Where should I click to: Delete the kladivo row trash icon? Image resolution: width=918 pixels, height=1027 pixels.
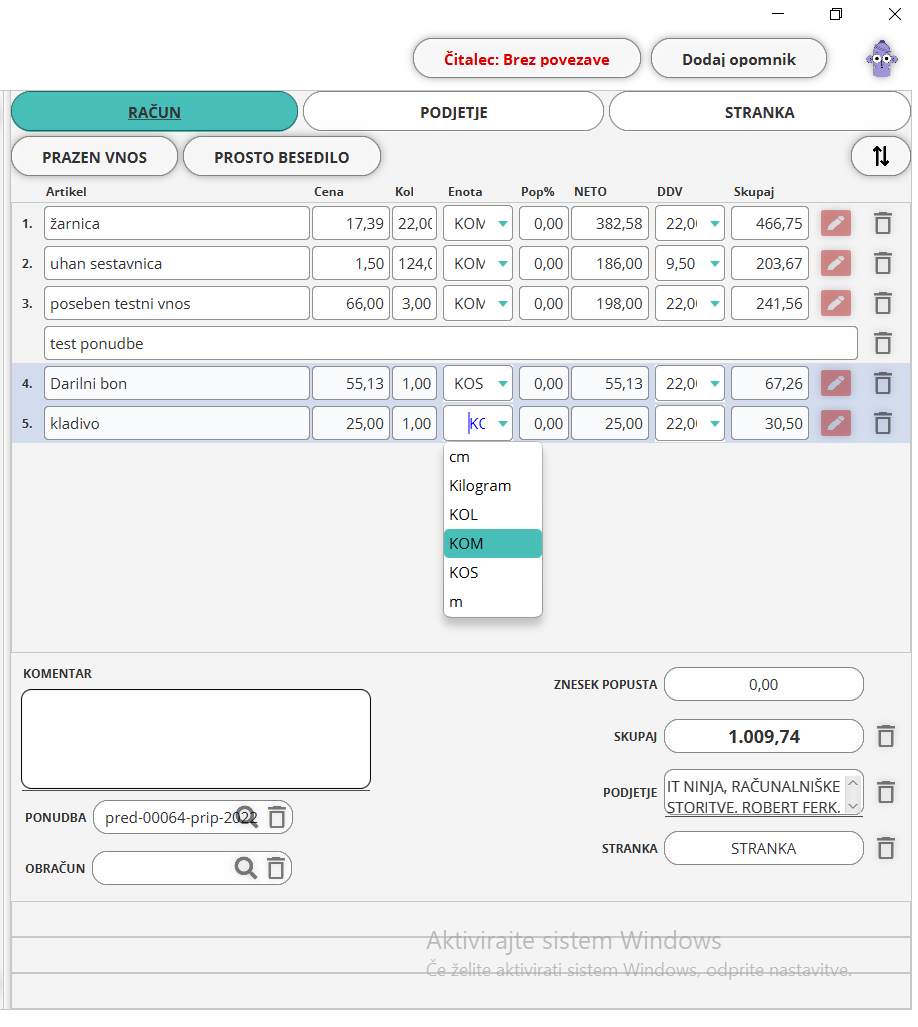point(883,423)
